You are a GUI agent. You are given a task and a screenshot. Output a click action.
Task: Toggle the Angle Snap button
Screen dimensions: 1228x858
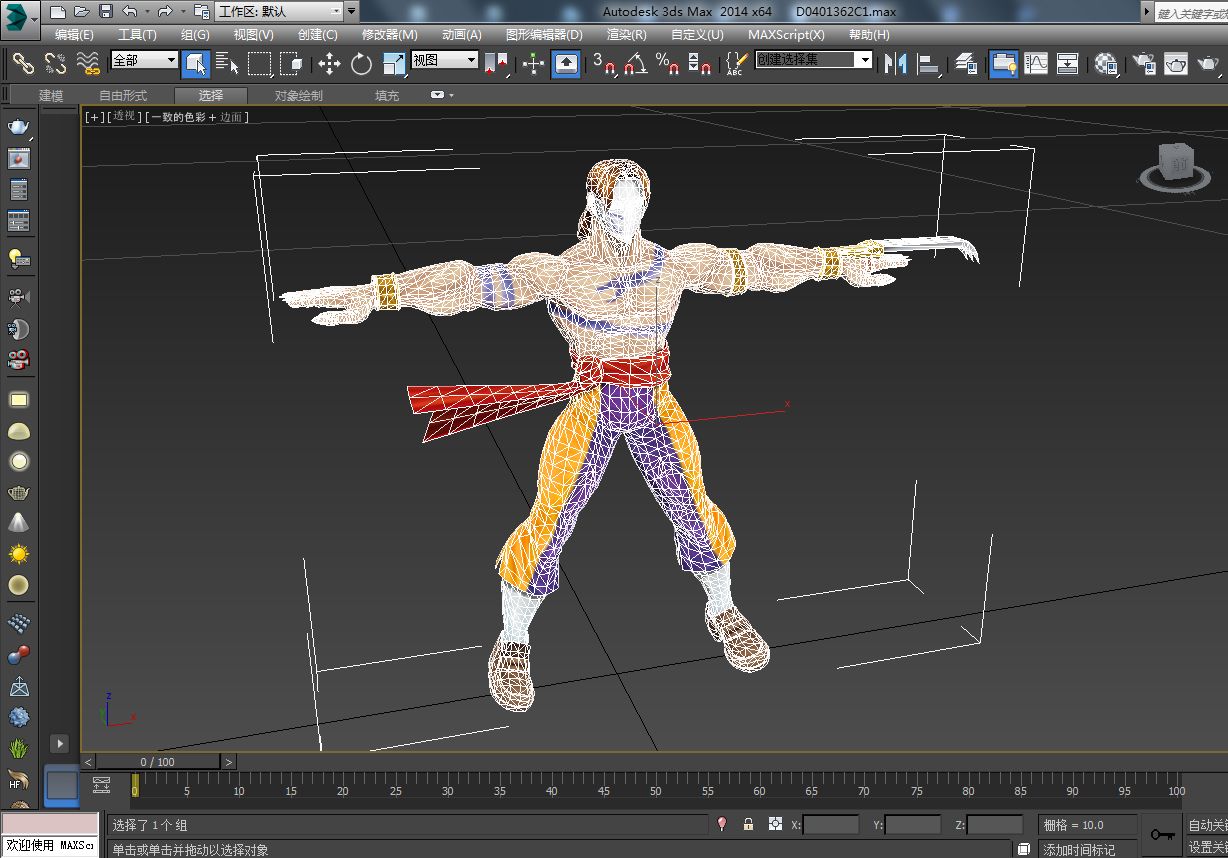(x=635, y=64)
